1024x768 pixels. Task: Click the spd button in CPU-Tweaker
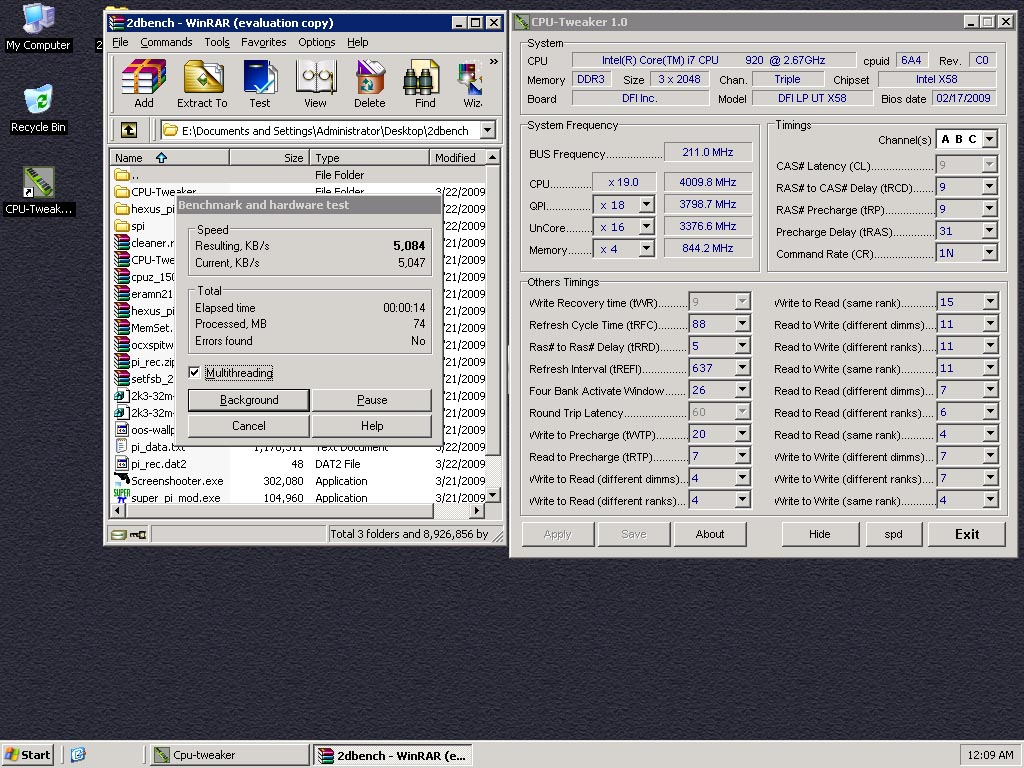click(x=893, y=534)
